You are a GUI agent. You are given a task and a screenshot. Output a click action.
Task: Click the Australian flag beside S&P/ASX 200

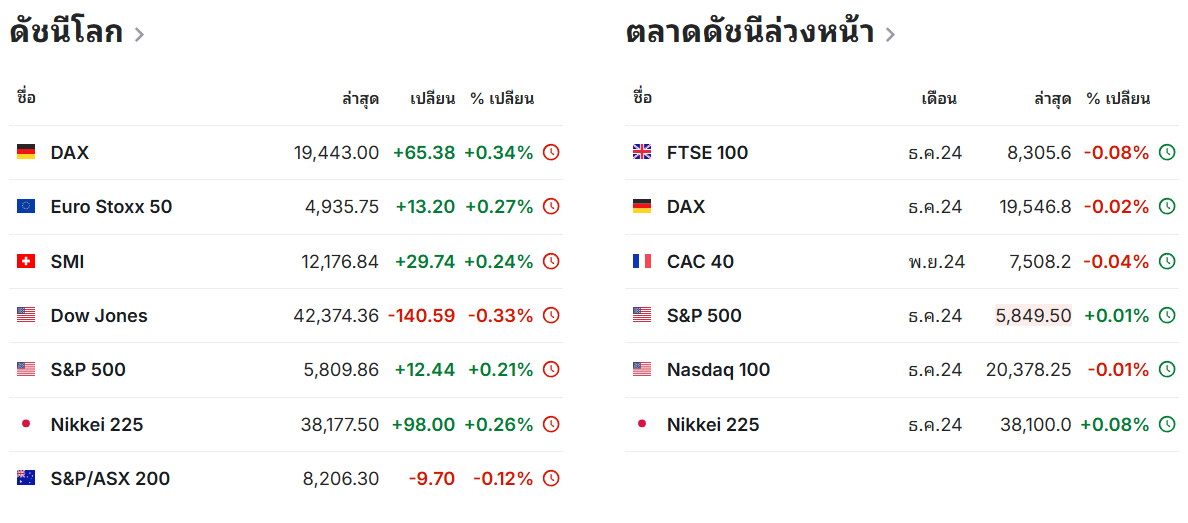click(x=26, y=479)
